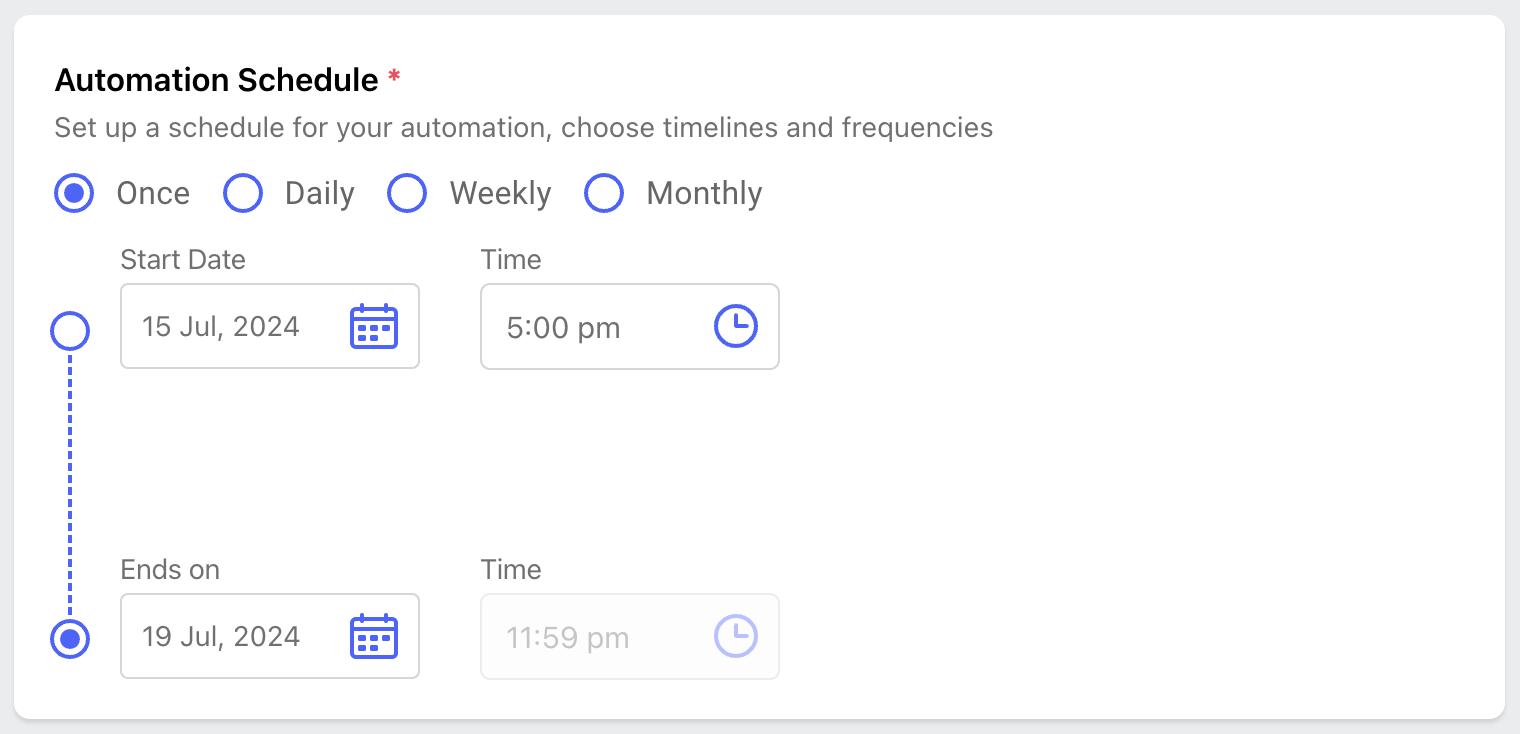The image size is (1520, 734).
Task: Open the Ends on calendar picker icon
Action: [x=374, y=637]
